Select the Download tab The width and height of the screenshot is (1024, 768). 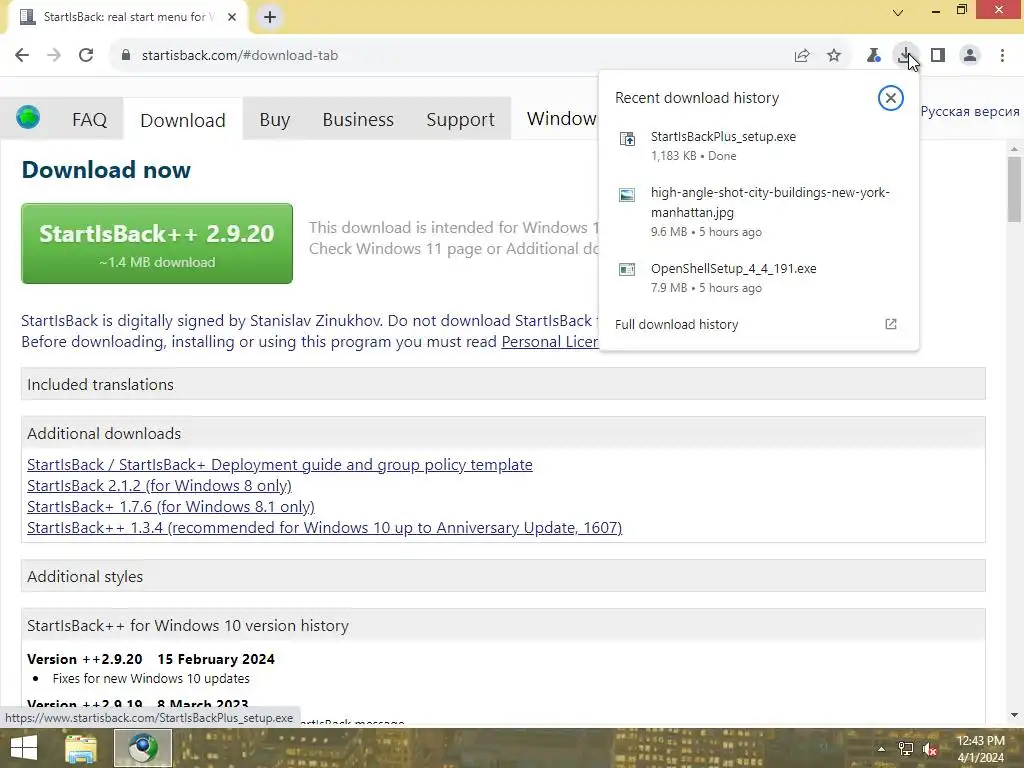pos(183,120)
